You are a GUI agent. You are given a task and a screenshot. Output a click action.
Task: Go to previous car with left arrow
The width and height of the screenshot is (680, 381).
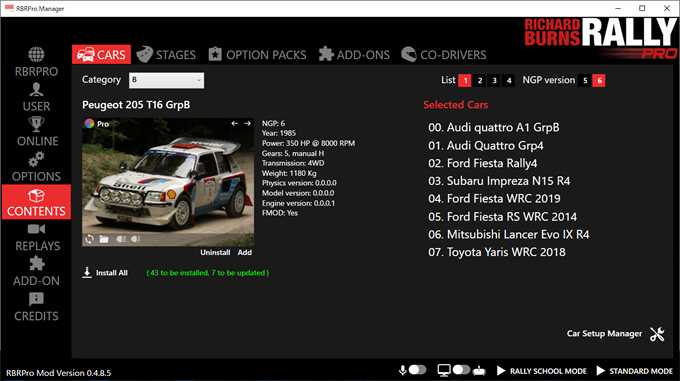click(x=235, y=124)
